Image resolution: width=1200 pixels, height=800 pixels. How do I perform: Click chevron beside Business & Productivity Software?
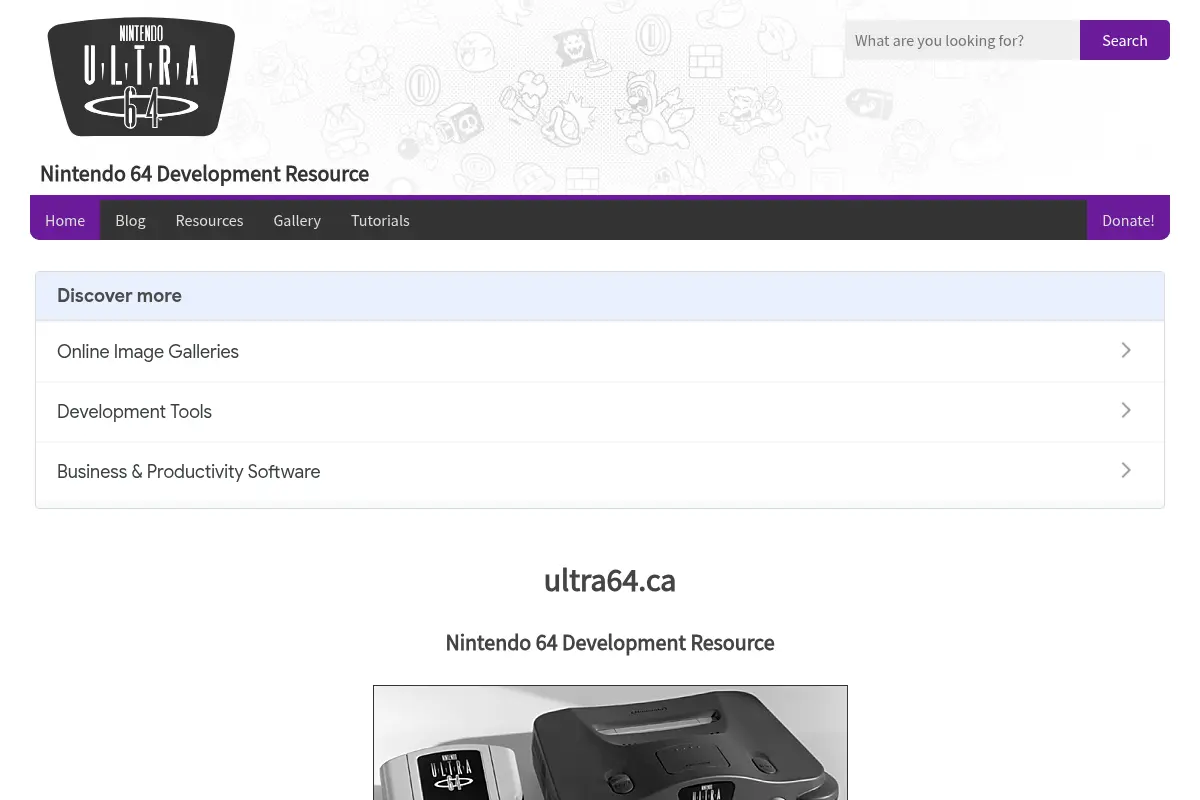1126,470
